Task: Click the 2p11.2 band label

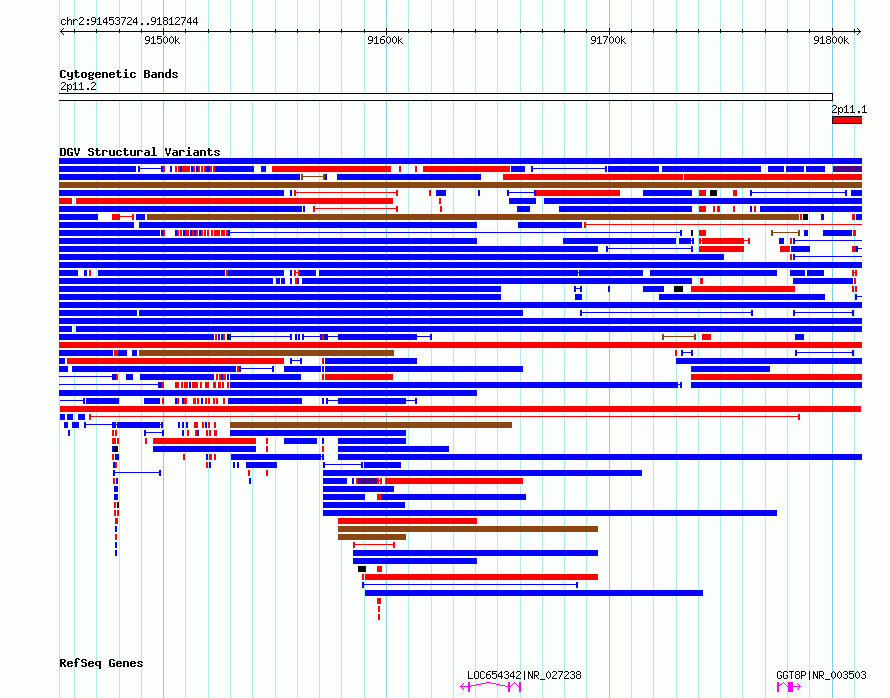Action: (x=78, y=86)
